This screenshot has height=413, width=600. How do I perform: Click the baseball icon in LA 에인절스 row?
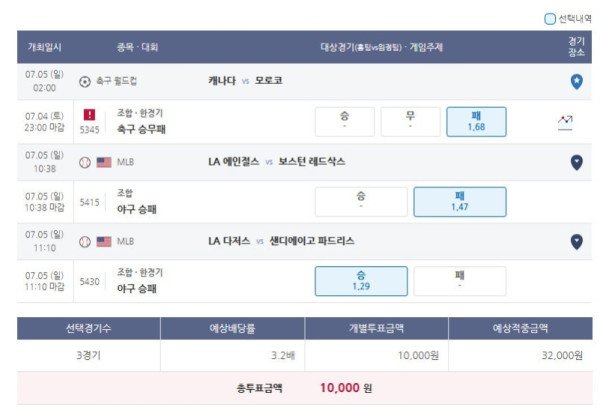(x=85, y=162)
